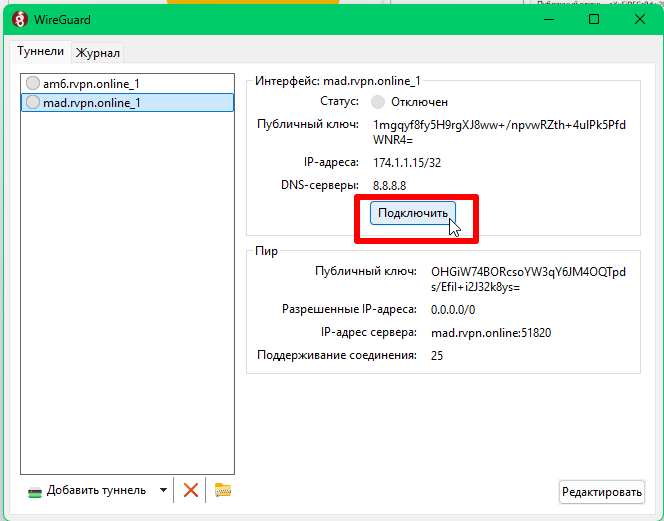Minimize the WireGuard window
664x521 pixels.
(x=548, y=19)
